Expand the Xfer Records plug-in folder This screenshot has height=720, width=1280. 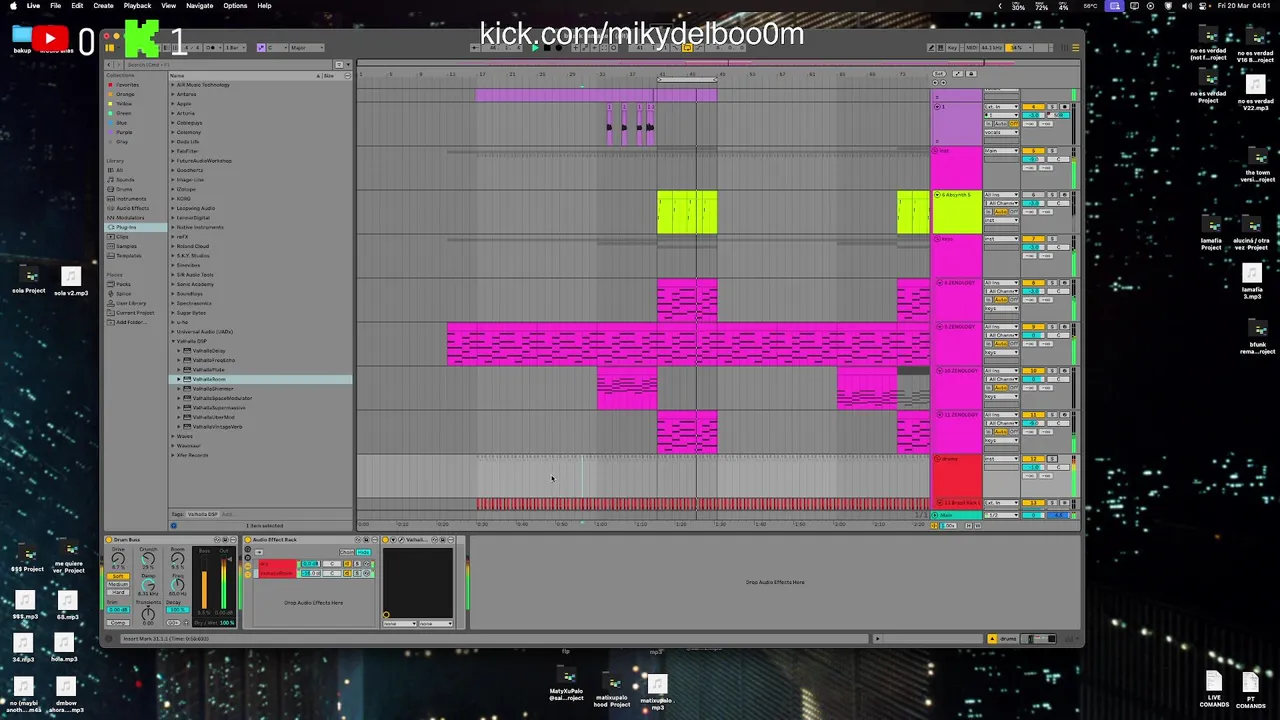point(173,455)
